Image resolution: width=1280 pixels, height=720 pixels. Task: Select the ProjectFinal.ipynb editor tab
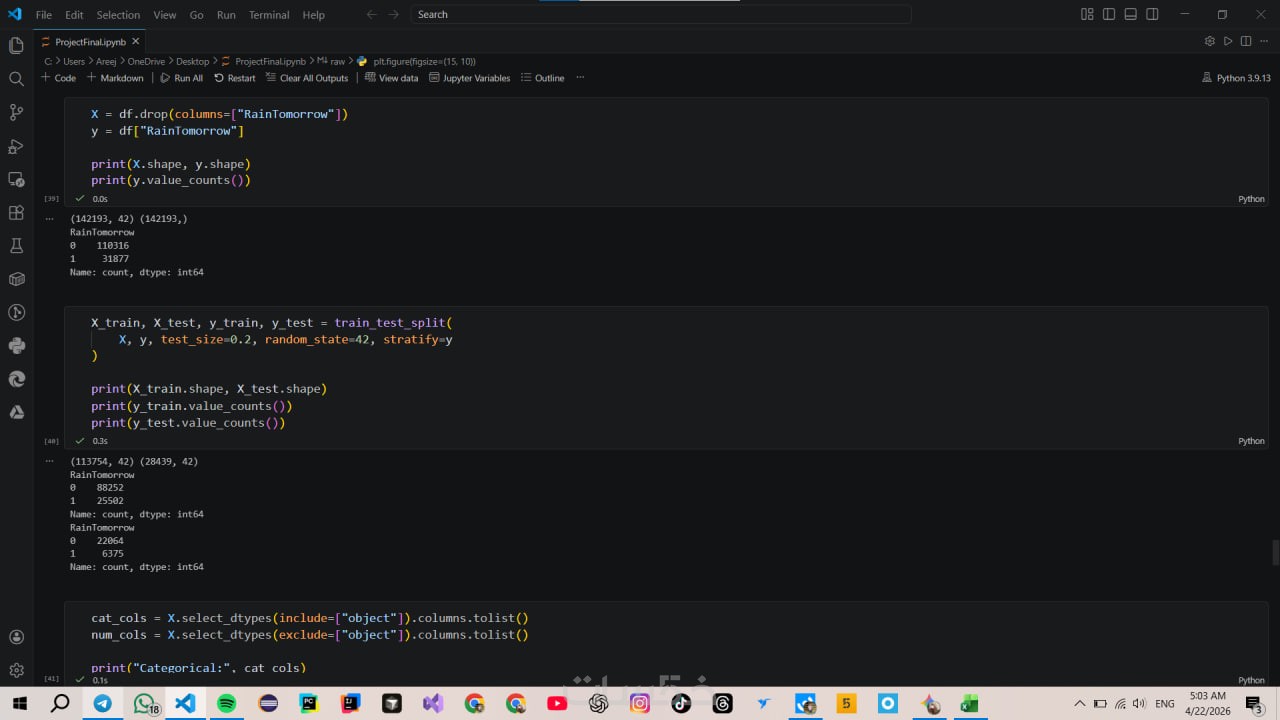tap(90, 42)
